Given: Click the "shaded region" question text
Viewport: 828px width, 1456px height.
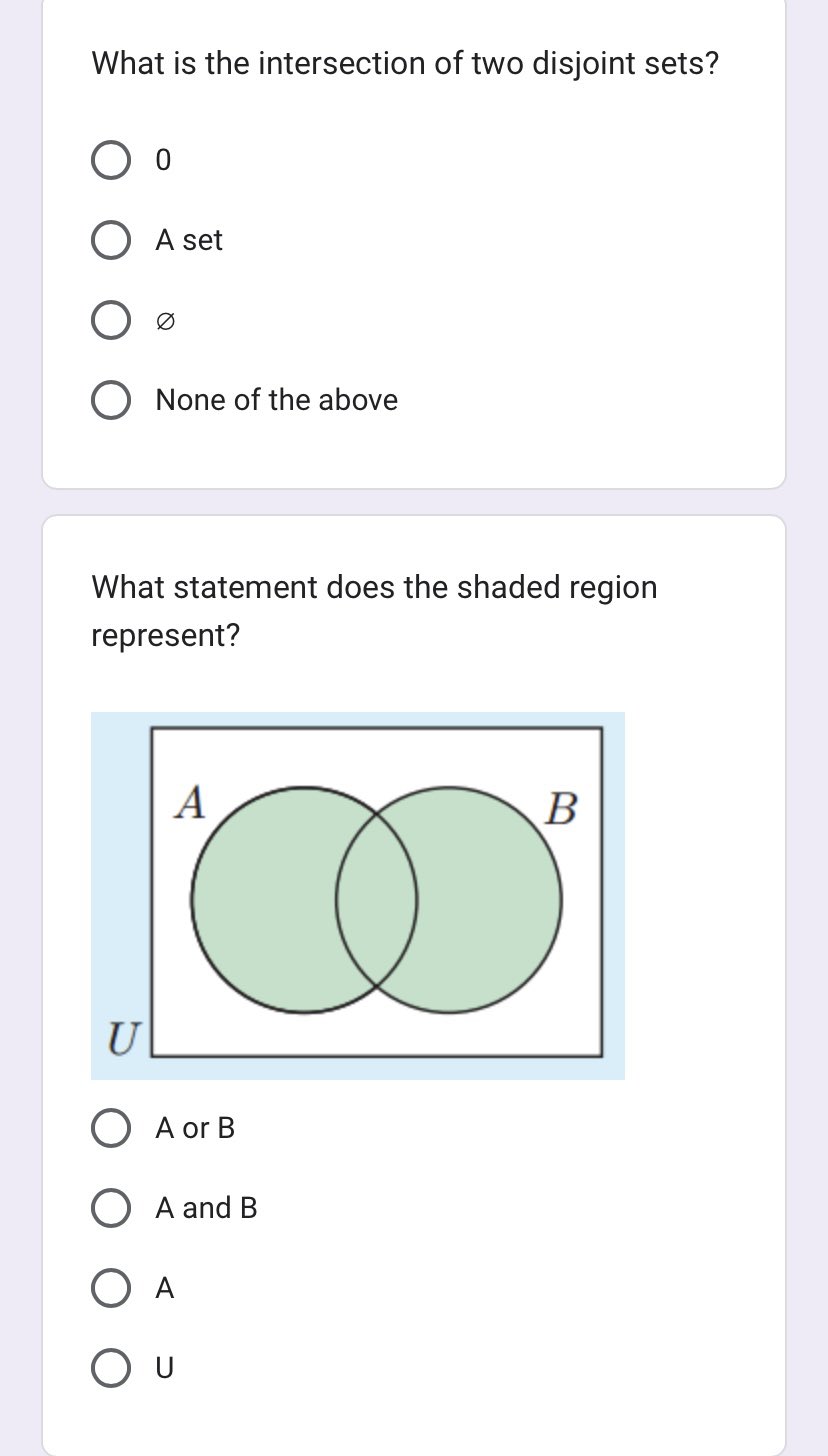Looking at the screenshot, I should point(373,610).
